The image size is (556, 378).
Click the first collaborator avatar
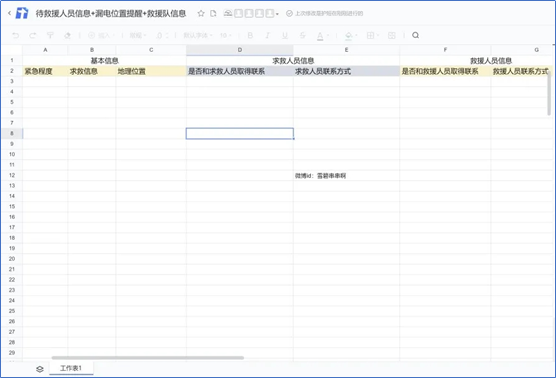239,13
